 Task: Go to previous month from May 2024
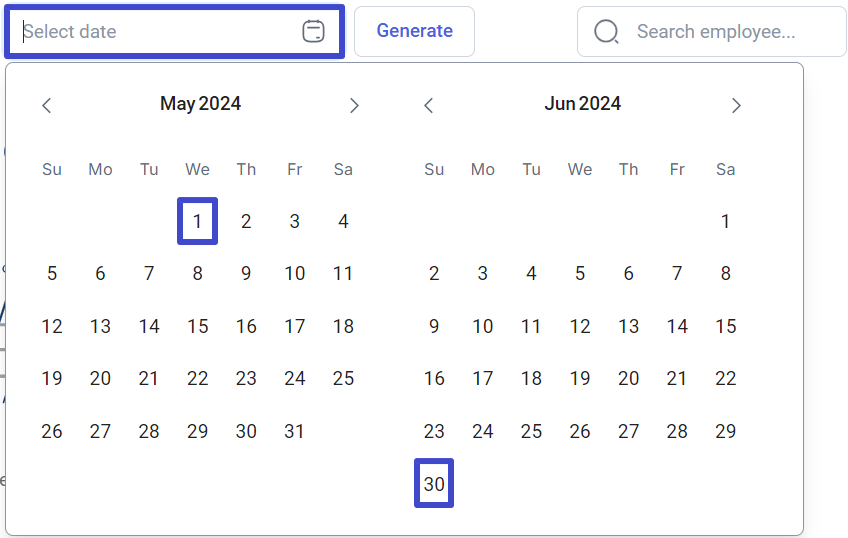click(47, 105)
